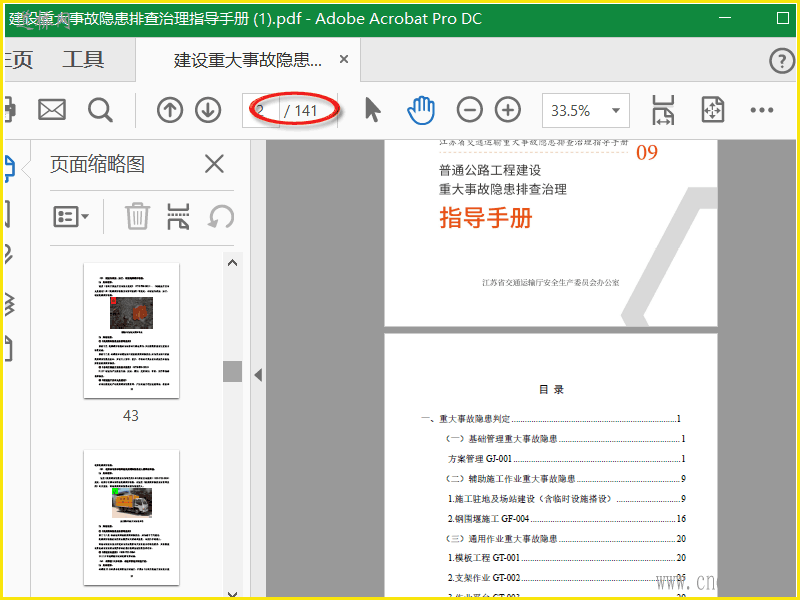Zoom out with minus icon
The image size is (800, 600).
point(469,110)
